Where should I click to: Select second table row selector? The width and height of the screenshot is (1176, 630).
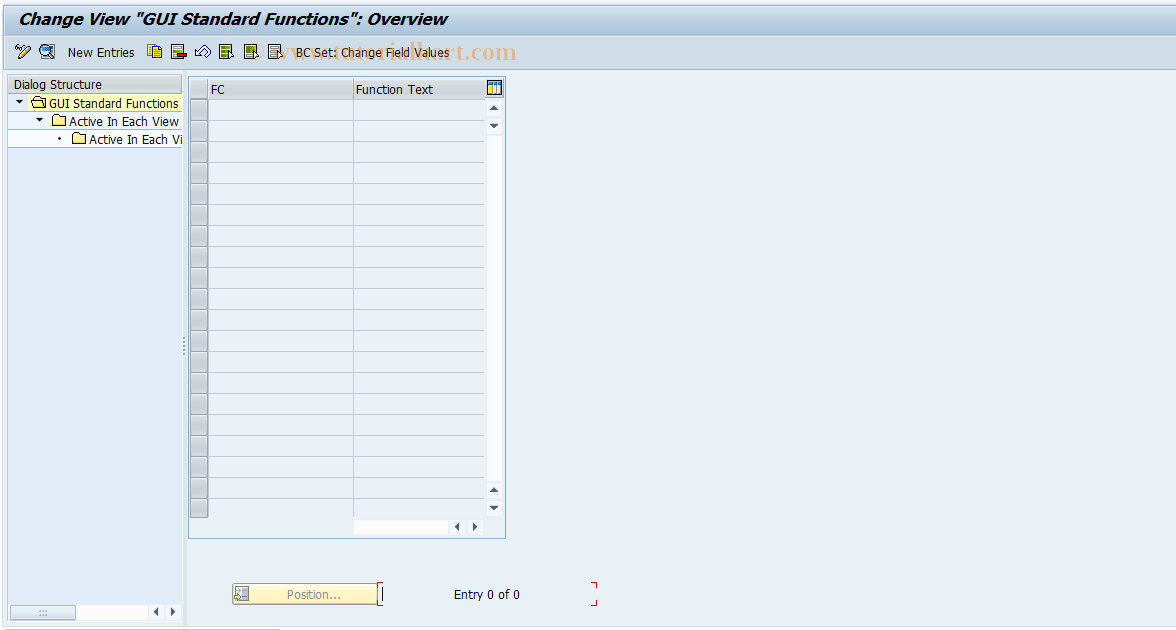(199, 131)
